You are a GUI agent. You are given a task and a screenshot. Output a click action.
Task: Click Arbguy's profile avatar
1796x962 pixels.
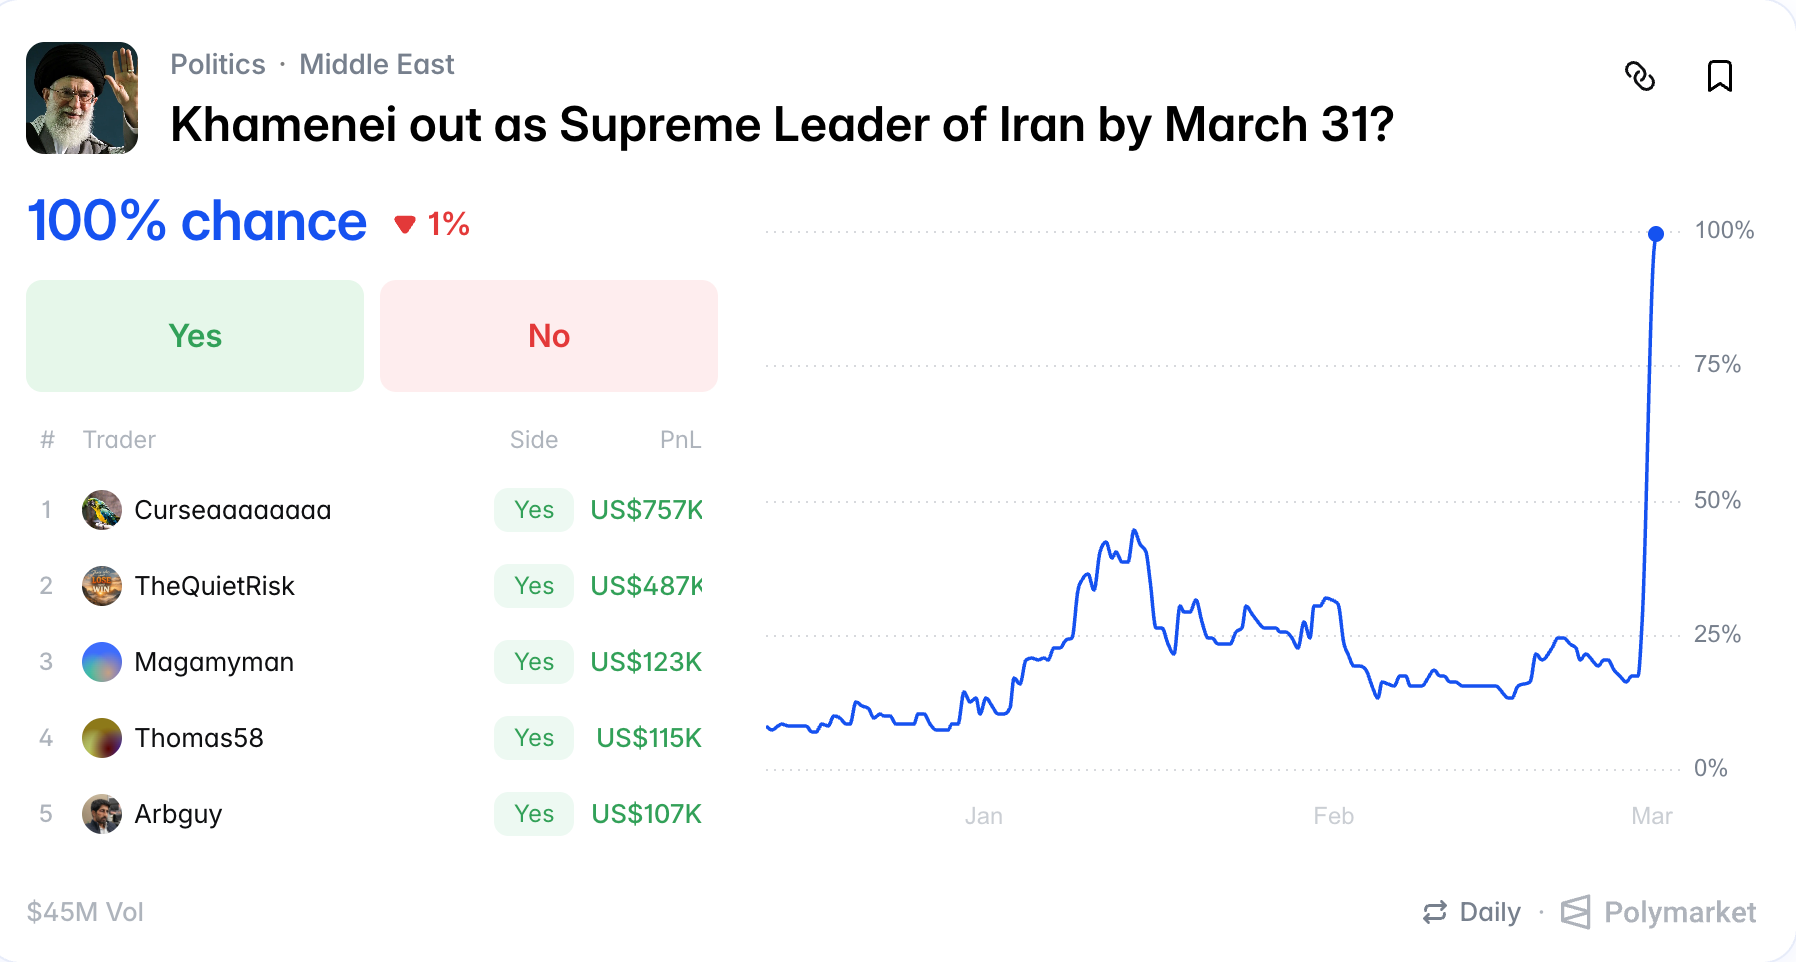(101, 814)
